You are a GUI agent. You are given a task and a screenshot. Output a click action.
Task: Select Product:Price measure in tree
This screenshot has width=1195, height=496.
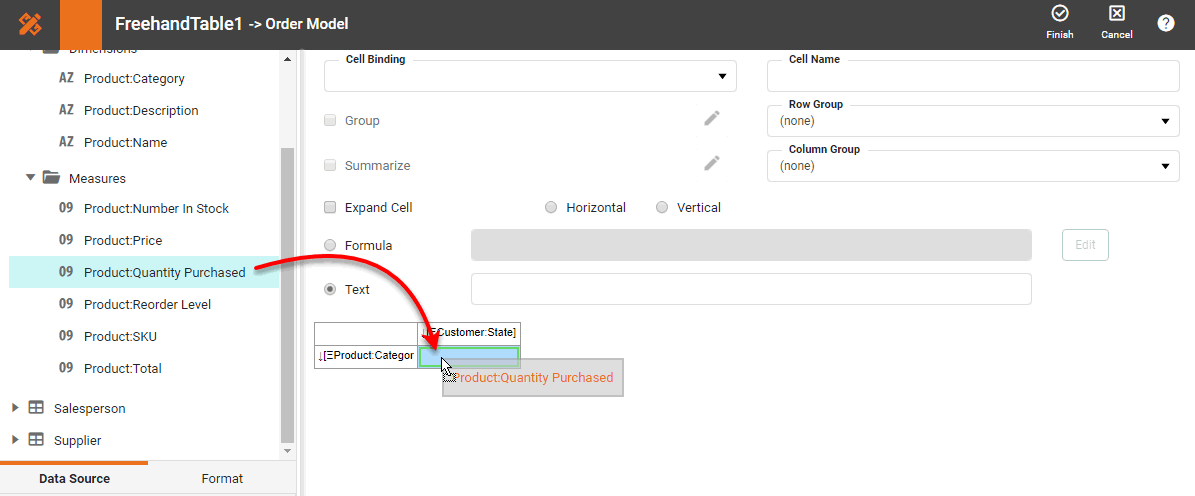click(122, 240)
